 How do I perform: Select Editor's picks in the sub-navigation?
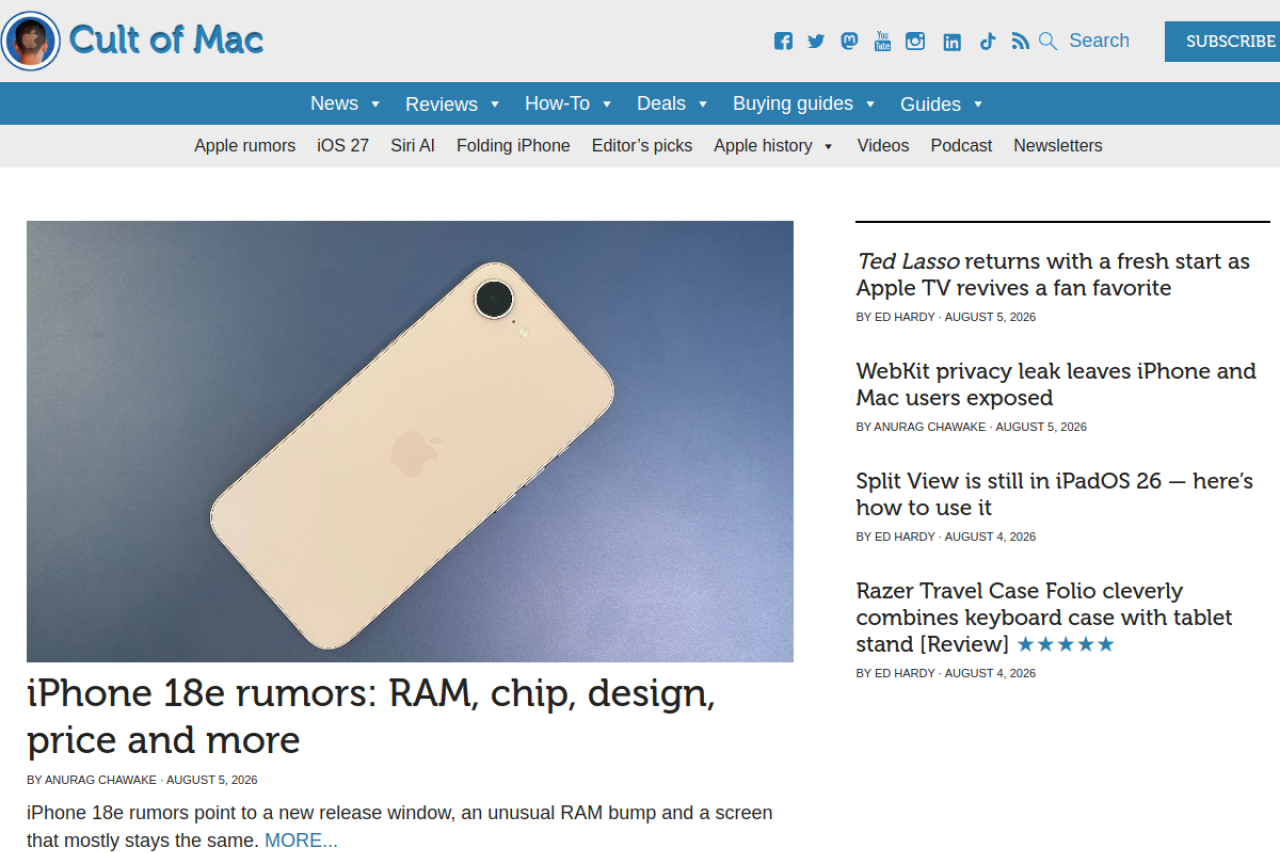(642, 146)
